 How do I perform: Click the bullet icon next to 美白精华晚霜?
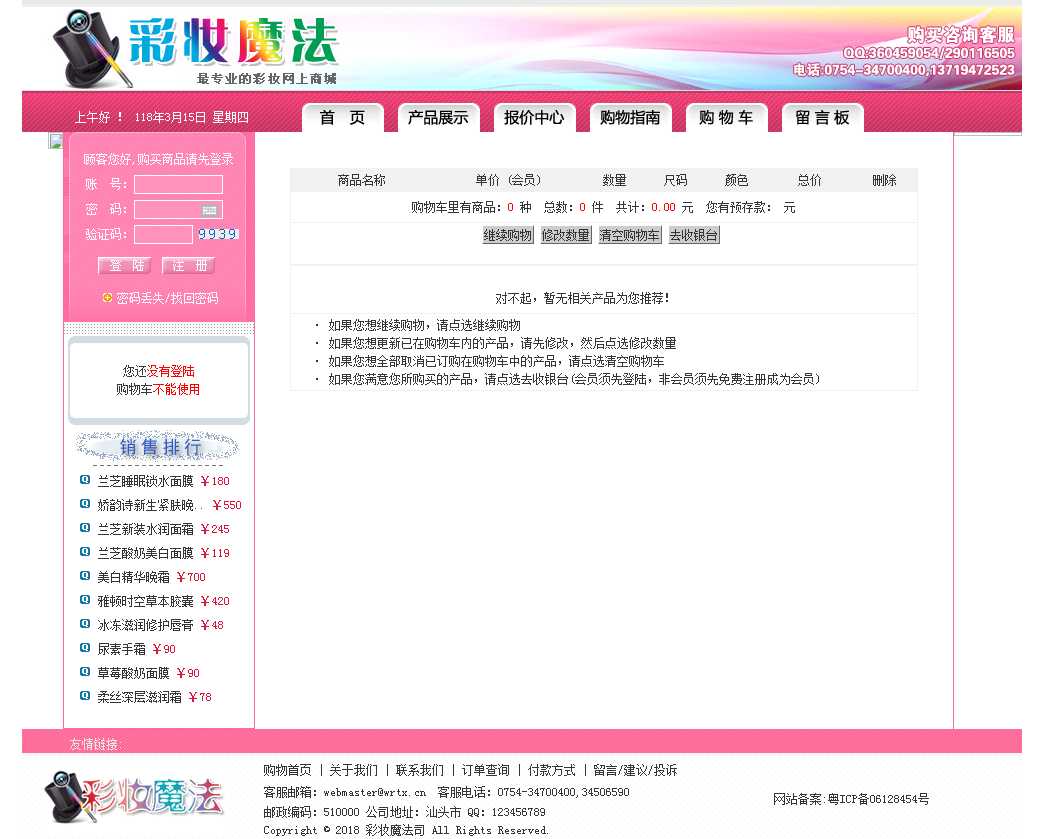point(85,576)
